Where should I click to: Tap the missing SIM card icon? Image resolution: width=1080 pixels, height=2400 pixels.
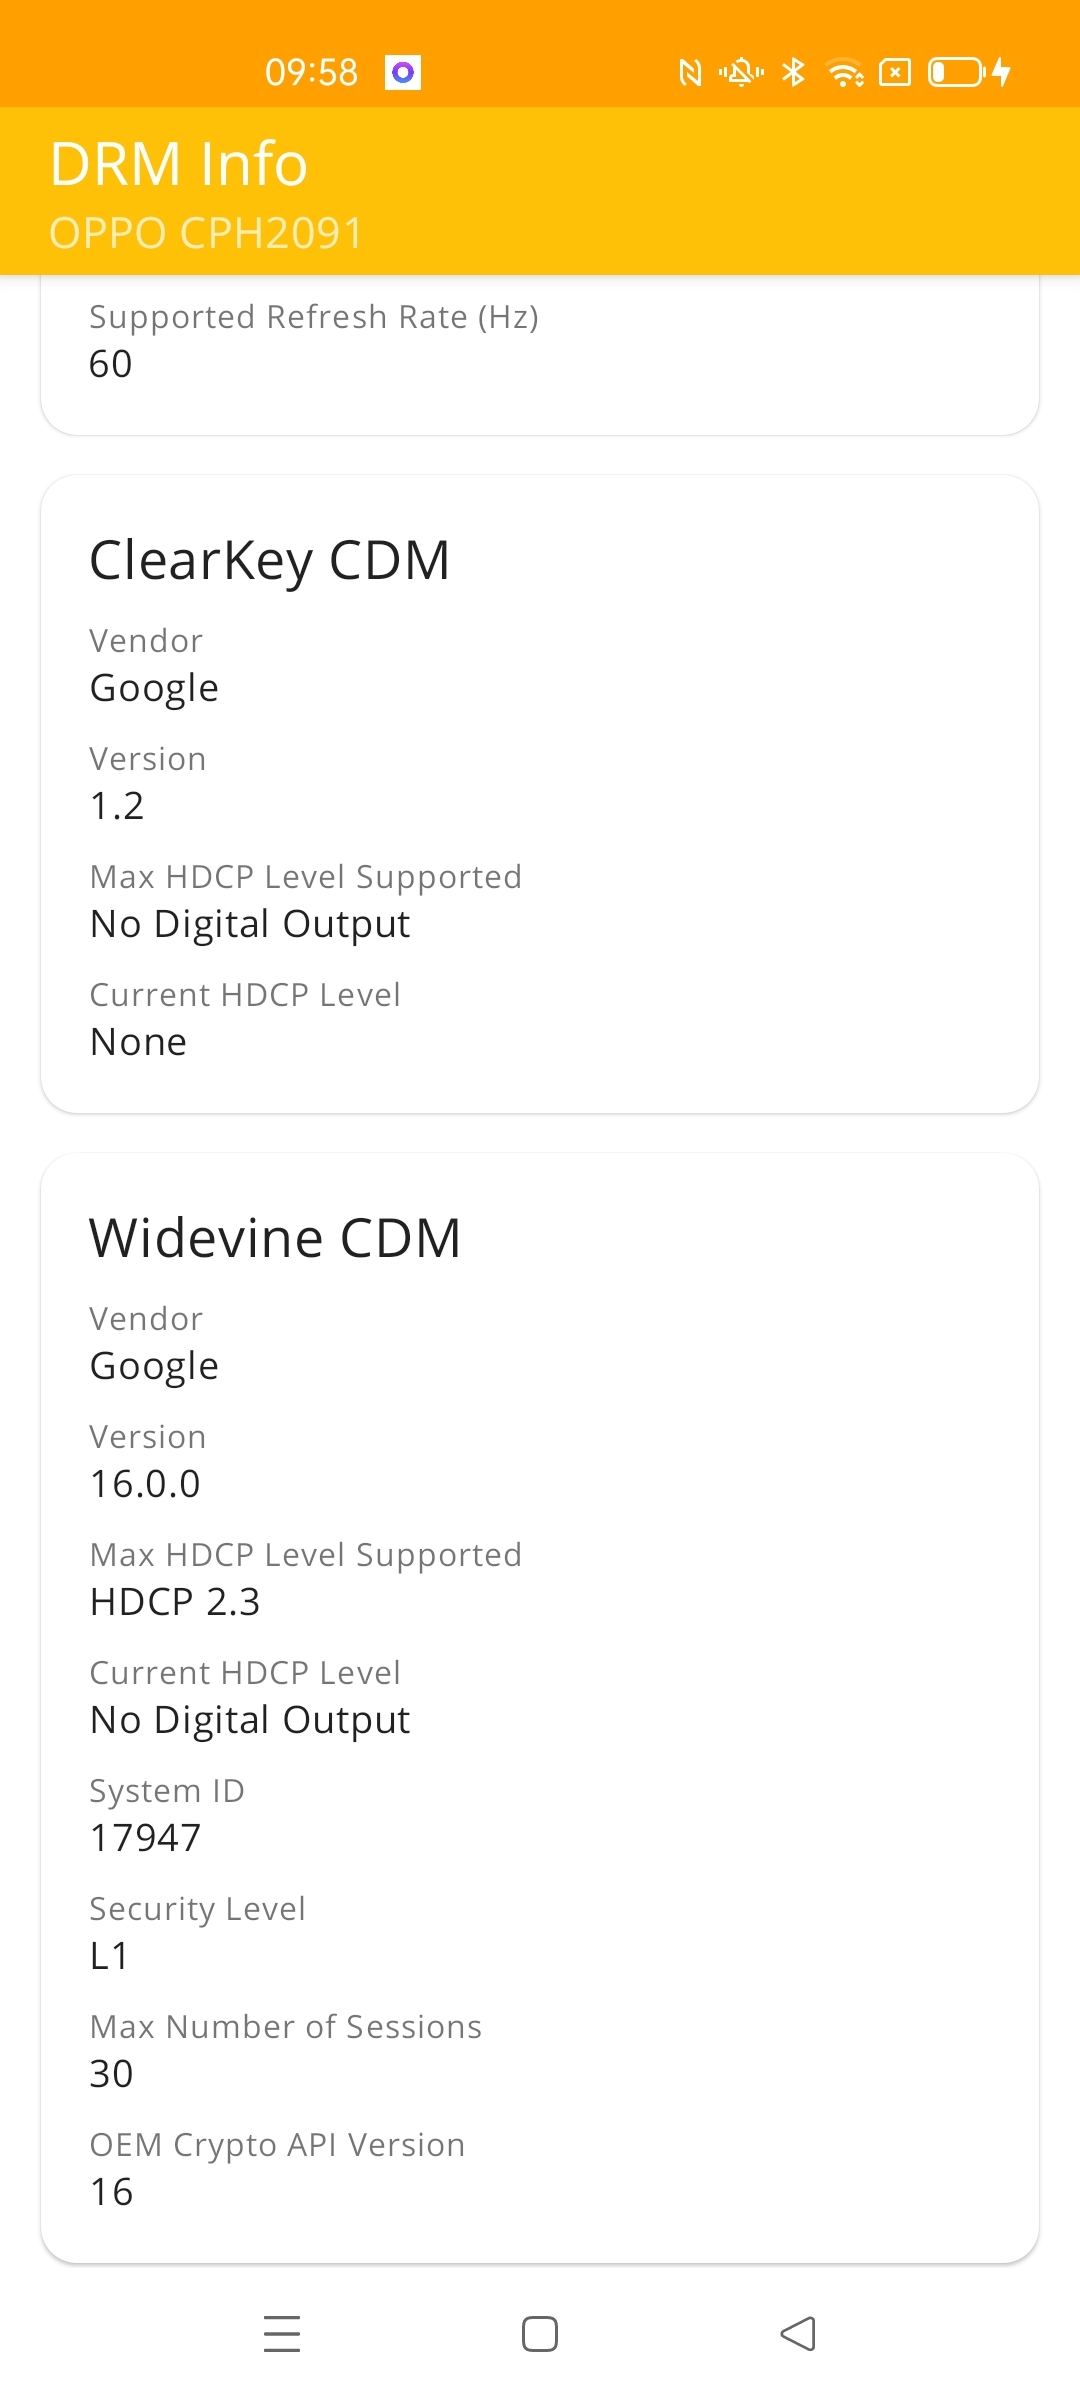pyautogui.click(x=895, y=71)
